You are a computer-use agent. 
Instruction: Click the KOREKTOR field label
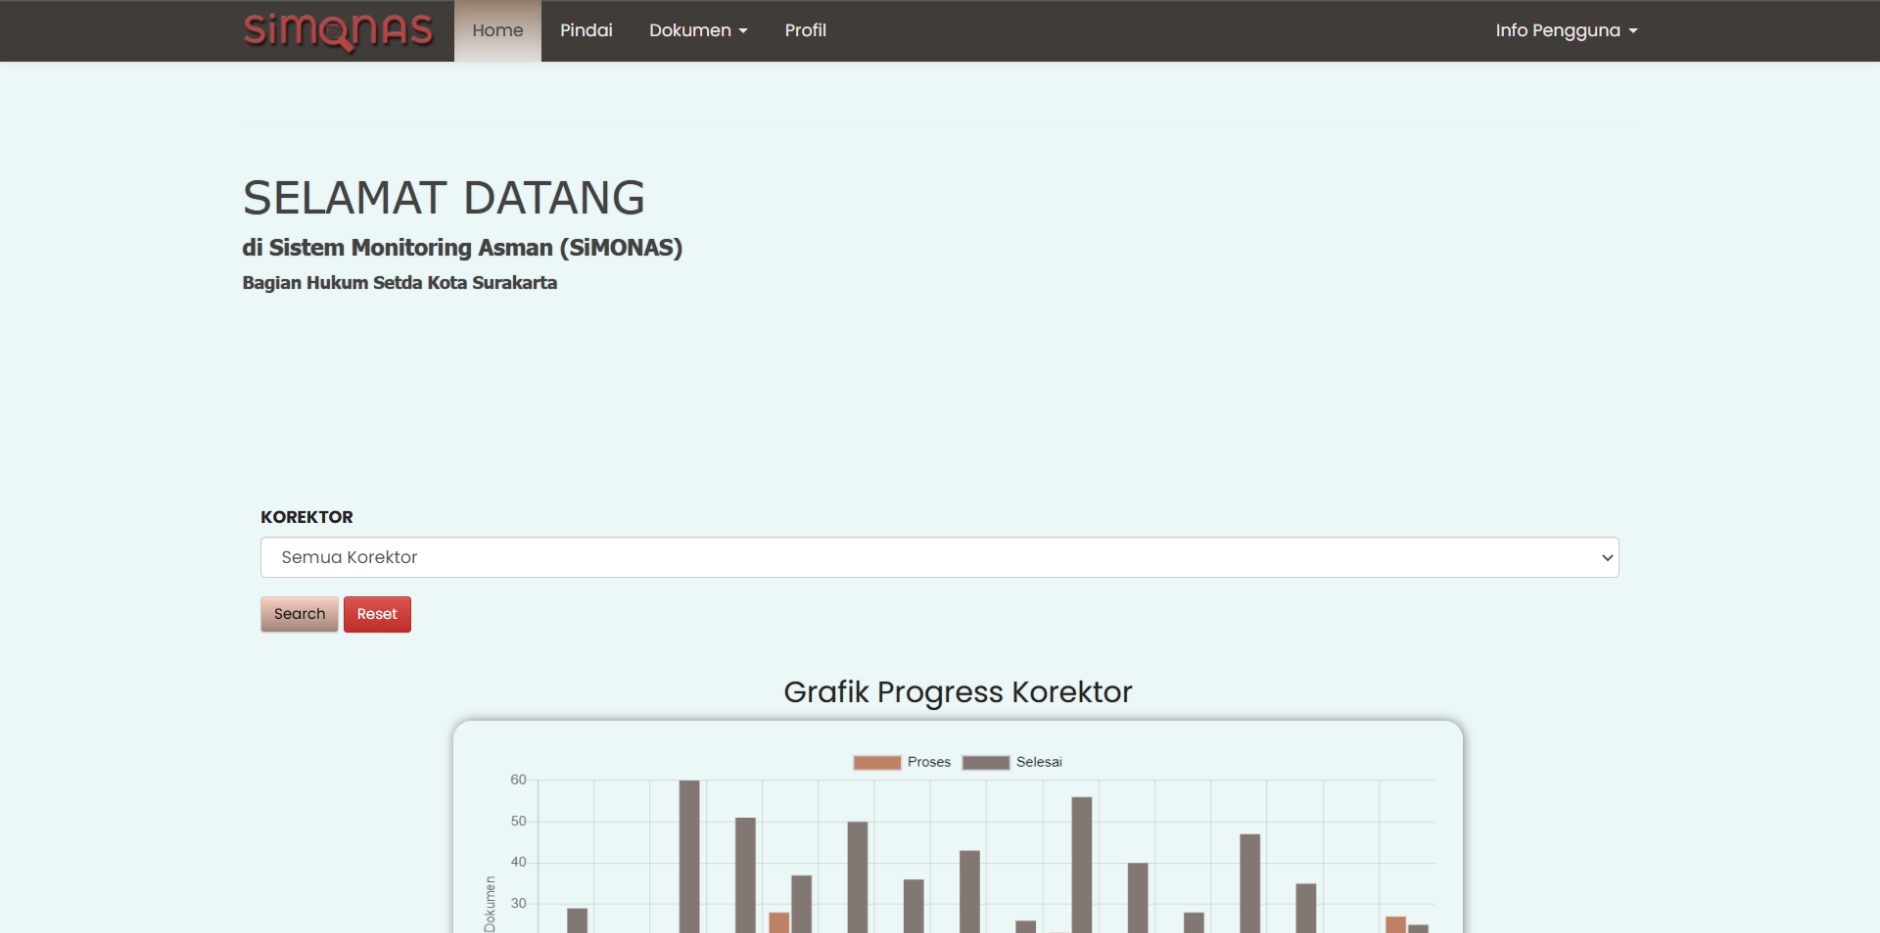(x=307, y=517)
